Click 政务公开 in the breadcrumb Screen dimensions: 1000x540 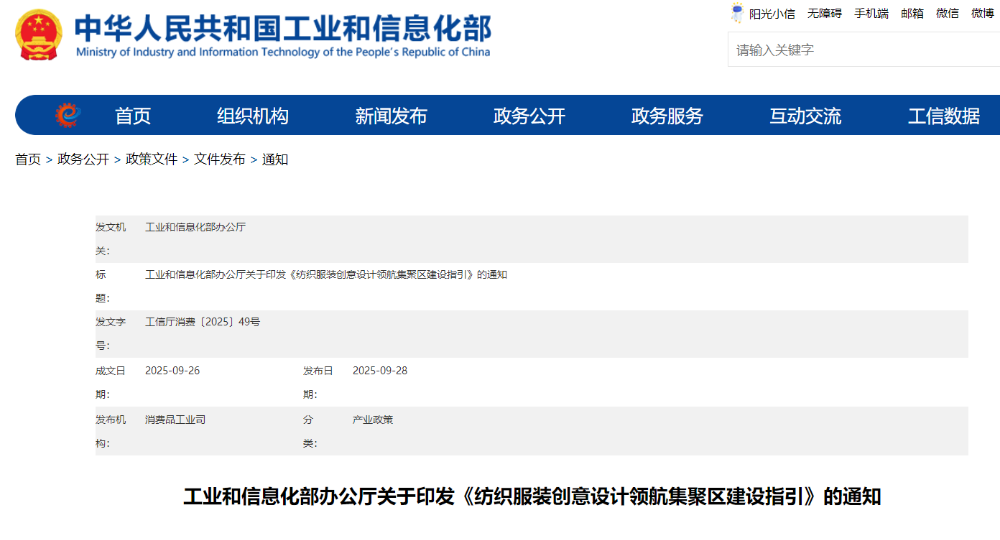click(x=83, y=159)
